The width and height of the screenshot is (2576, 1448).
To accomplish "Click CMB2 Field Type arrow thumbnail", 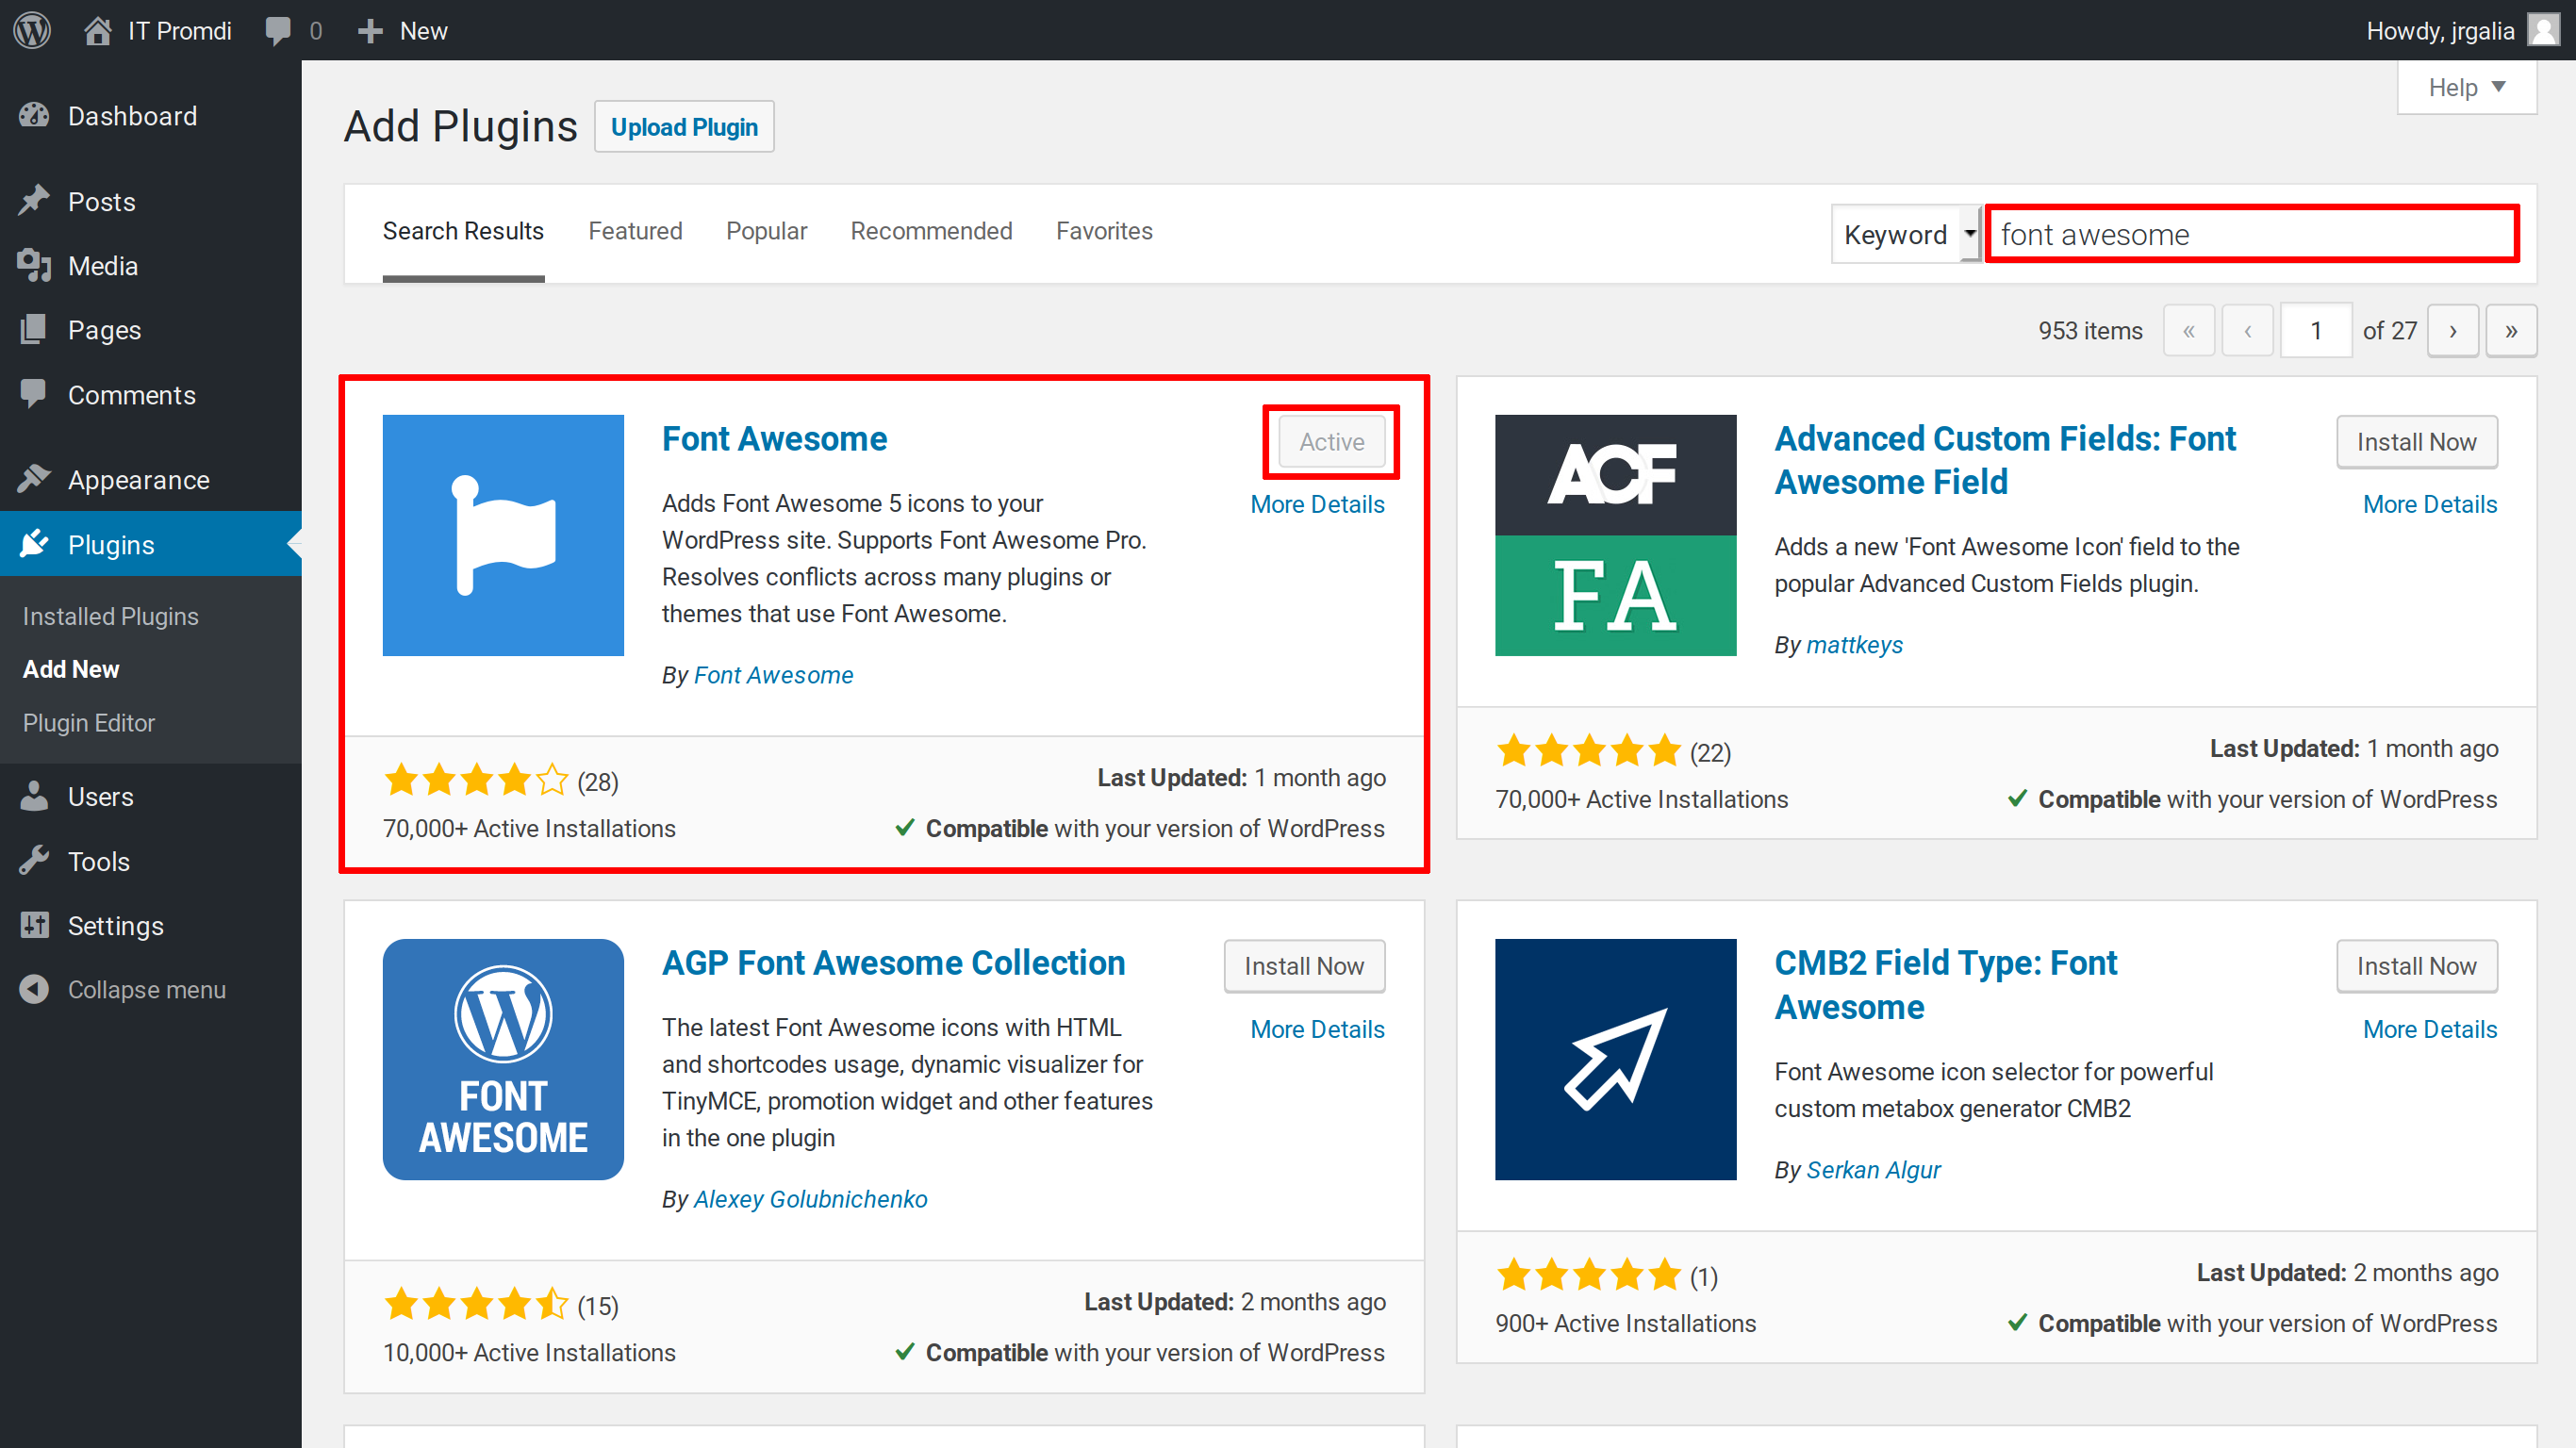I will (1615, 1059).
